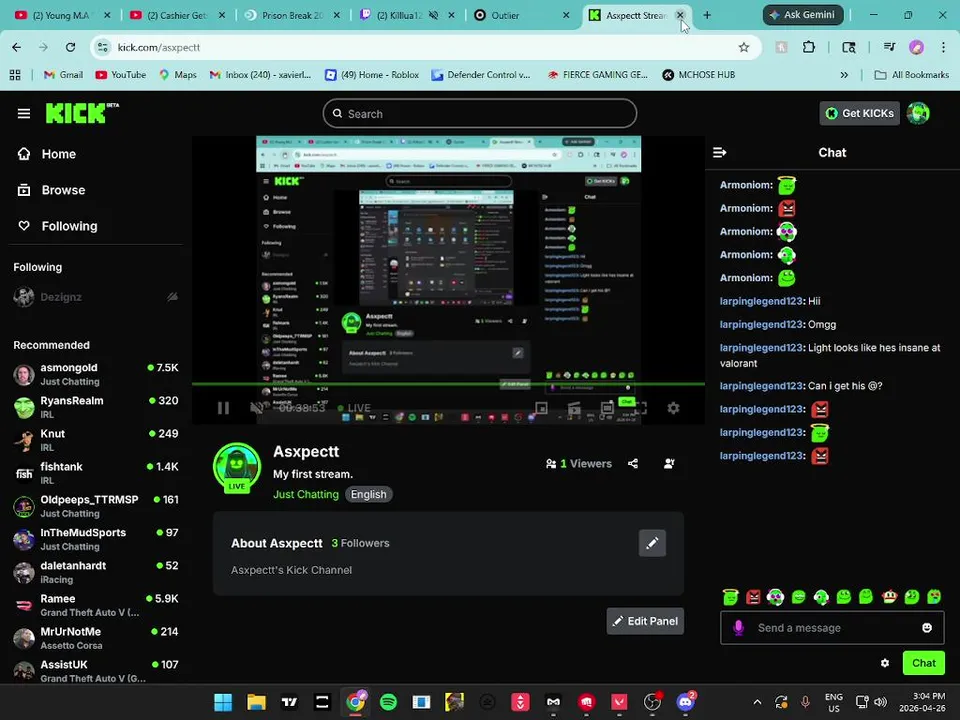The image size is (960, 720).
Task: Toggle theater mode
Action: pos(607,408)
